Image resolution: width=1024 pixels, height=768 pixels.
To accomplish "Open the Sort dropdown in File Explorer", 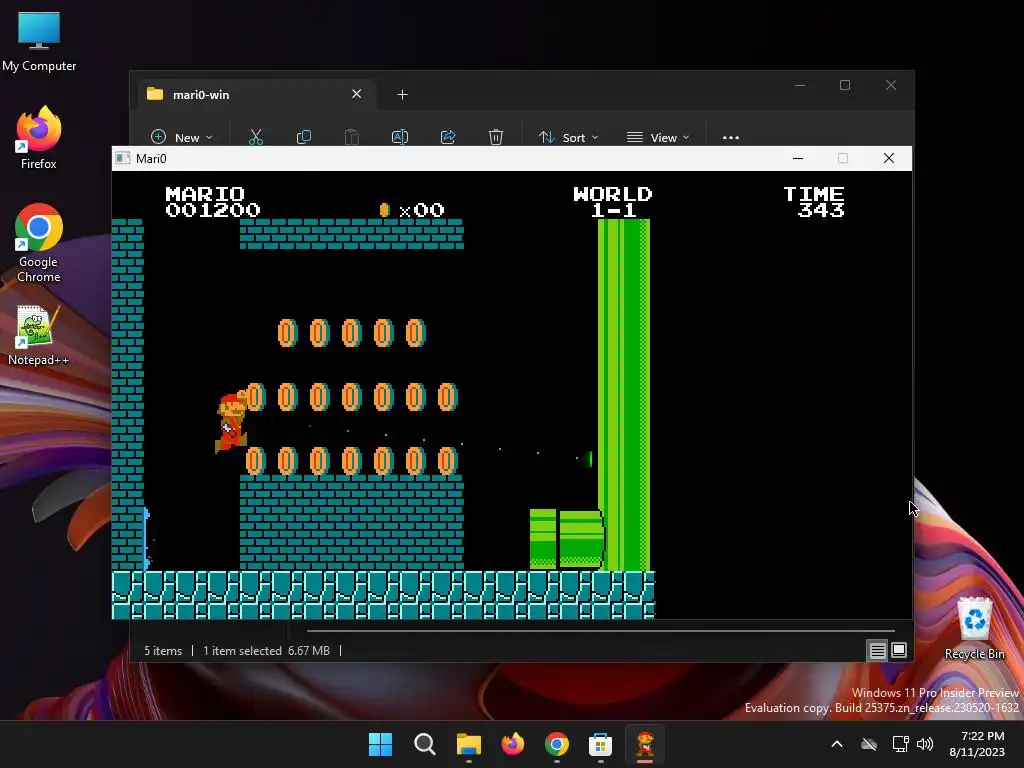I will click(x=568, y=137).
